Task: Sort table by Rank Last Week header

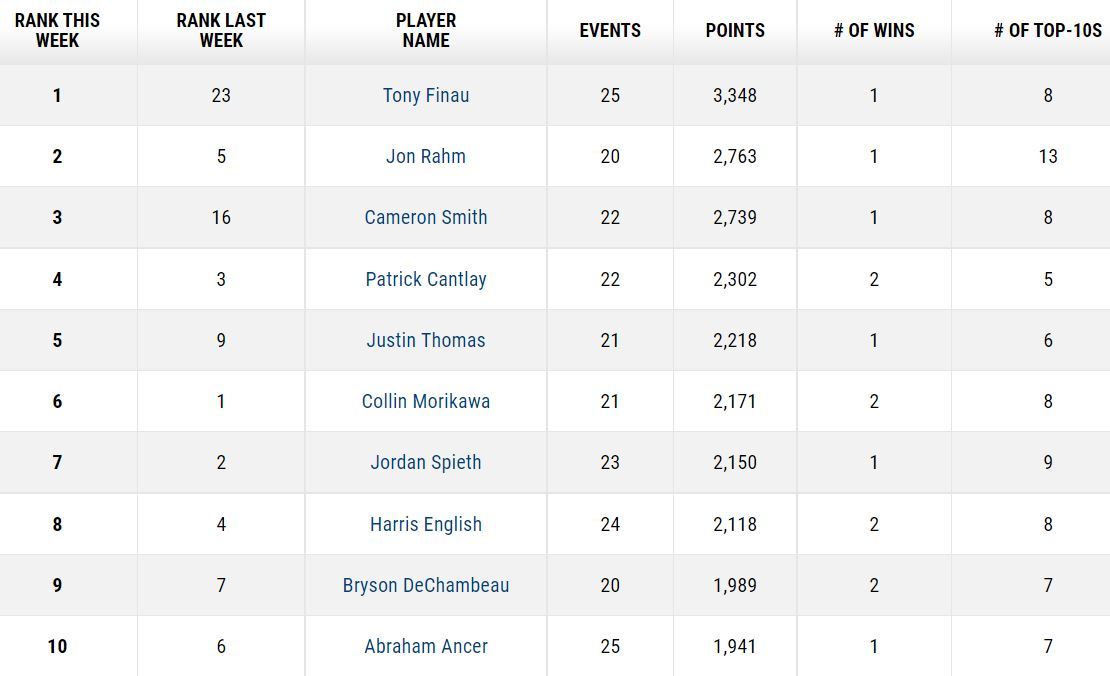Action: tap(221, 31)
